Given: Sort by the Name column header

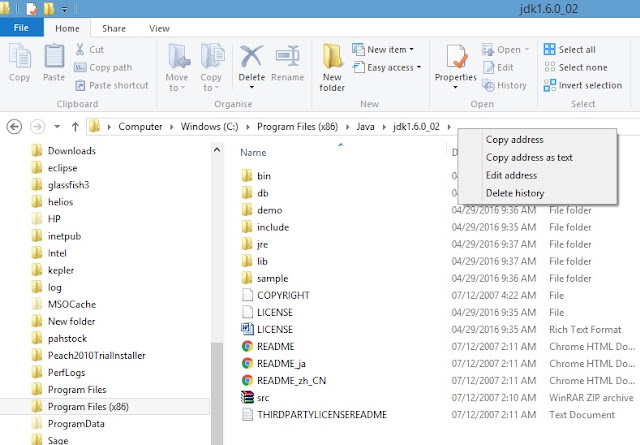Looking at the screenshot, I should [x=253, y=153].
